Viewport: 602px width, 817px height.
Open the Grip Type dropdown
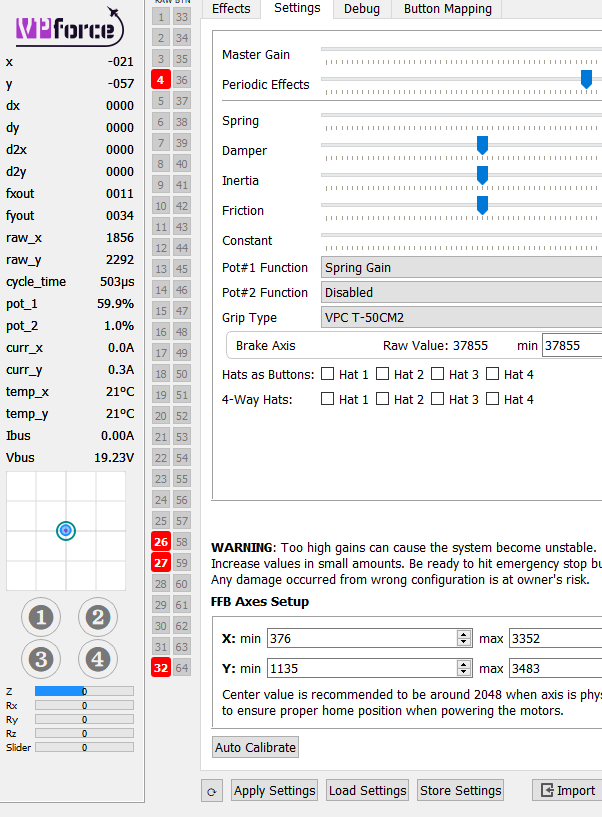(x=461, y=317)
